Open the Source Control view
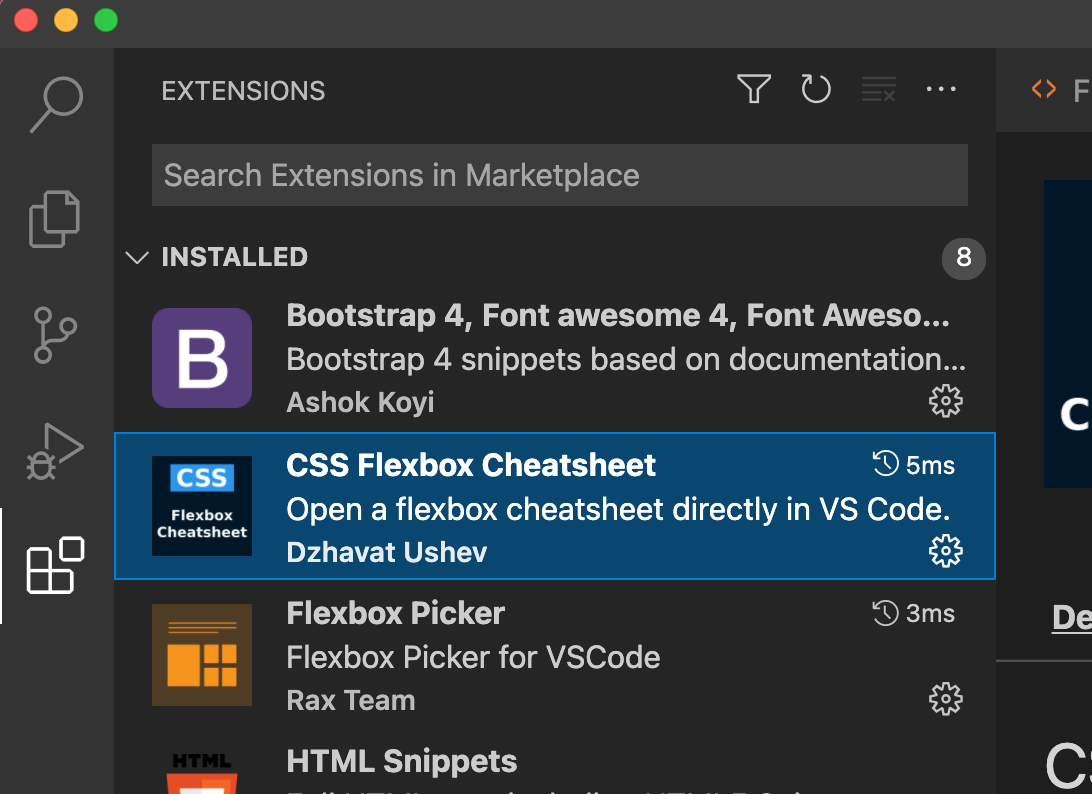1092x794 pixels. pos(55,335)
